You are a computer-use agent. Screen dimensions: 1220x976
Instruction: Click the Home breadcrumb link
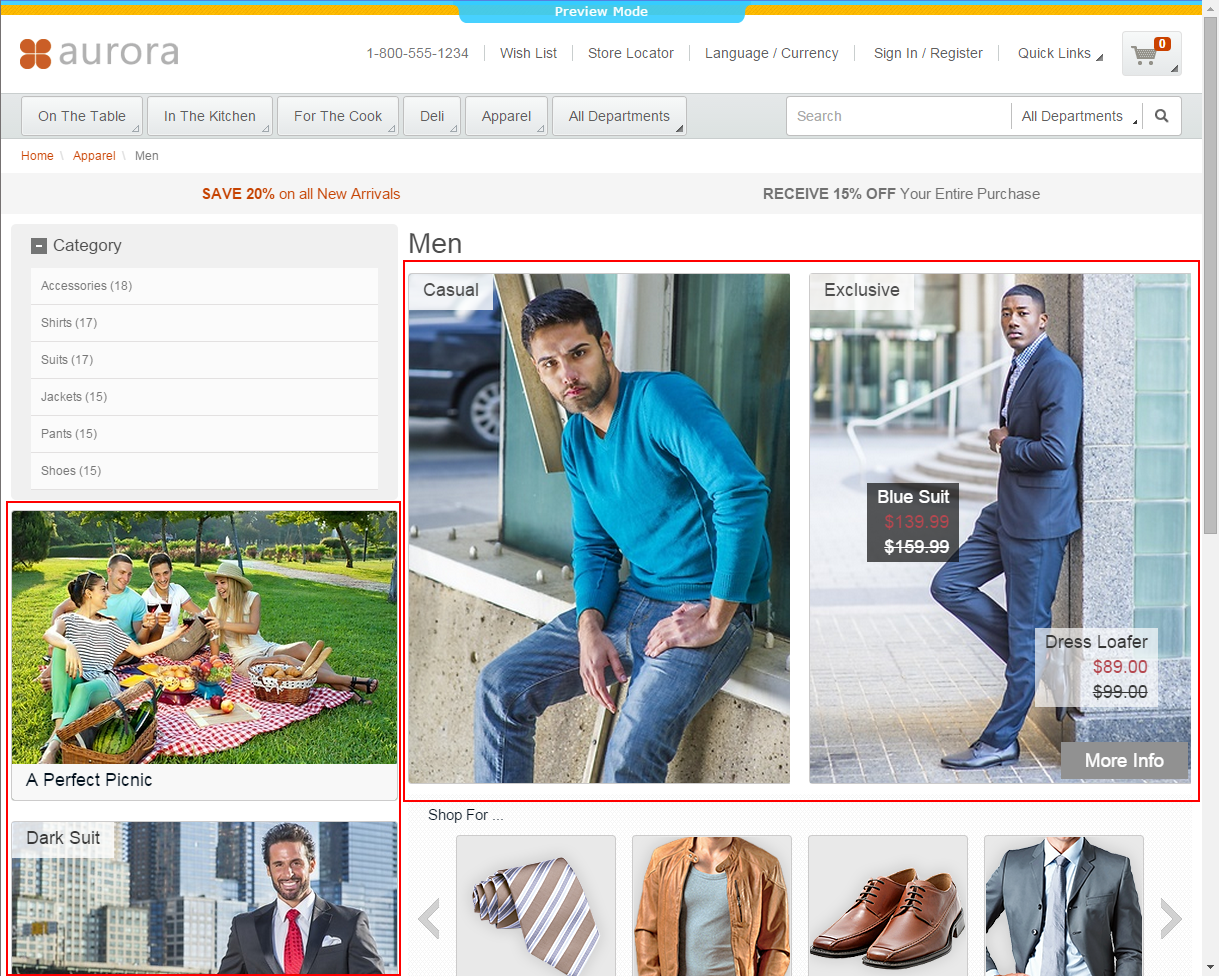(x=37, y=155)
